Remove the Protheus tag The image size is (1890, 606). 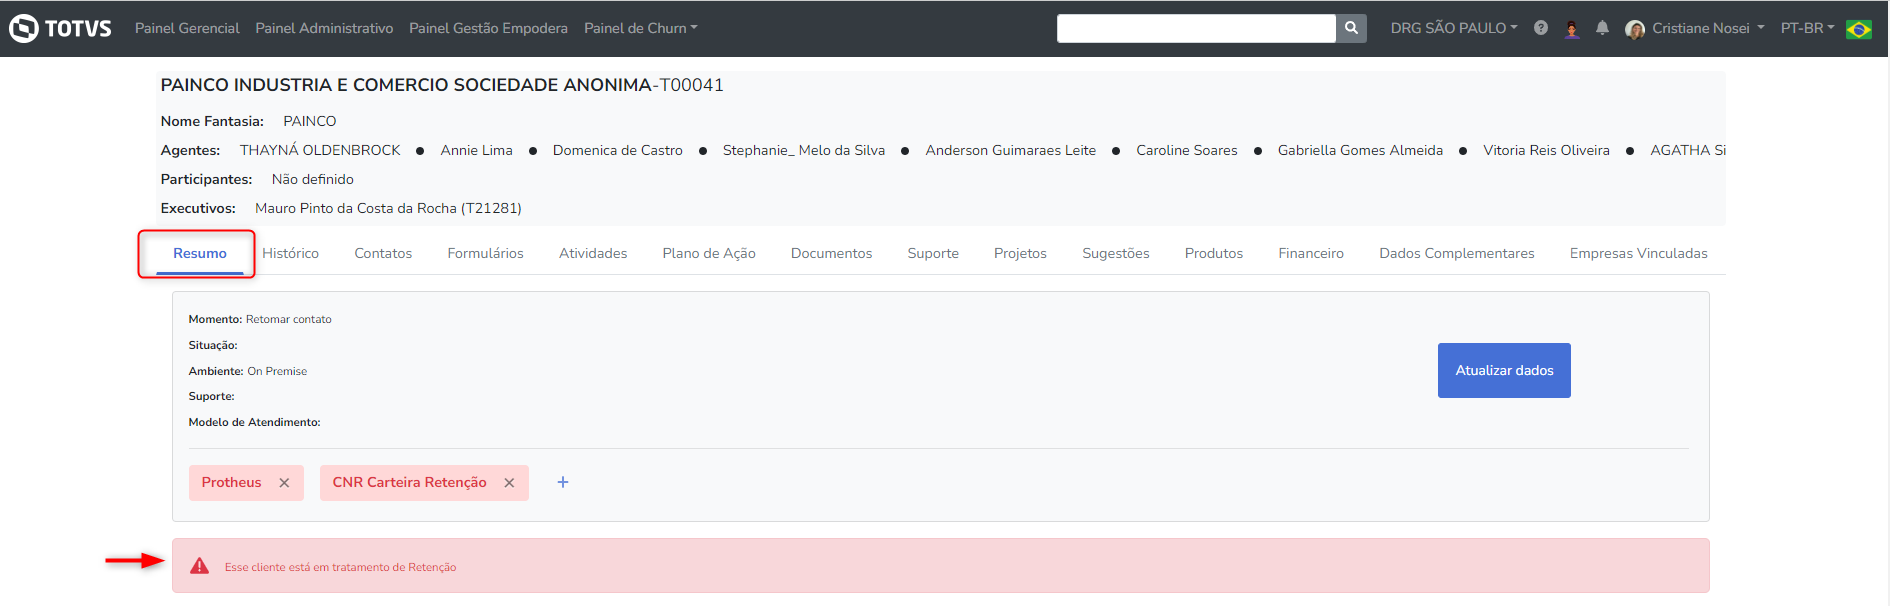[x=284, y=483]
